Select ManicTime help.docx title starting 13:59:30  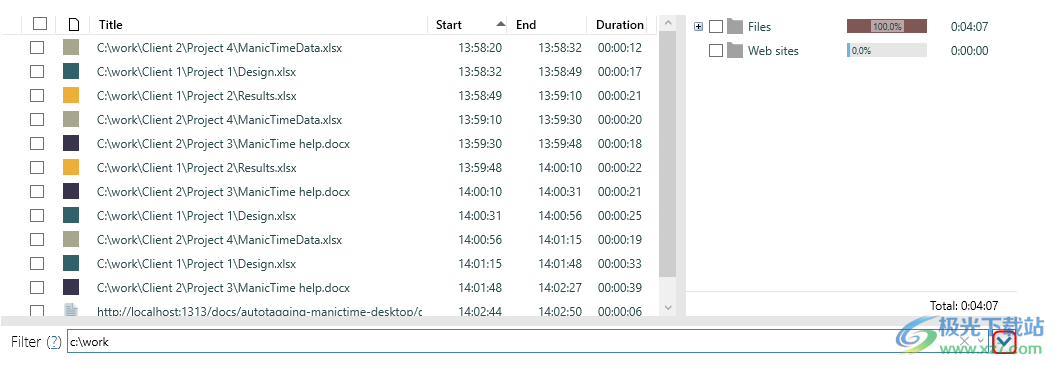coord(223,143)
